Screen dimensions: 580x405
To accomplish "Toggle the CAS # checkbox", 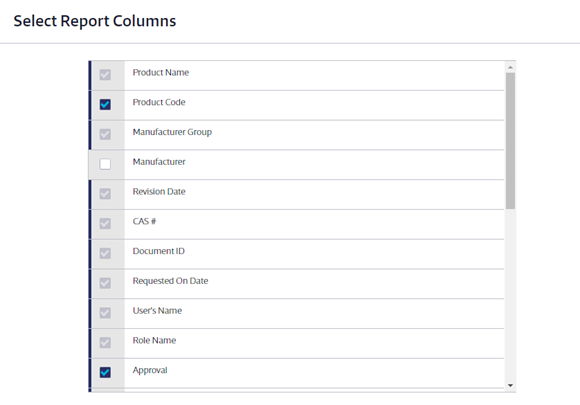I will (105, 223).
